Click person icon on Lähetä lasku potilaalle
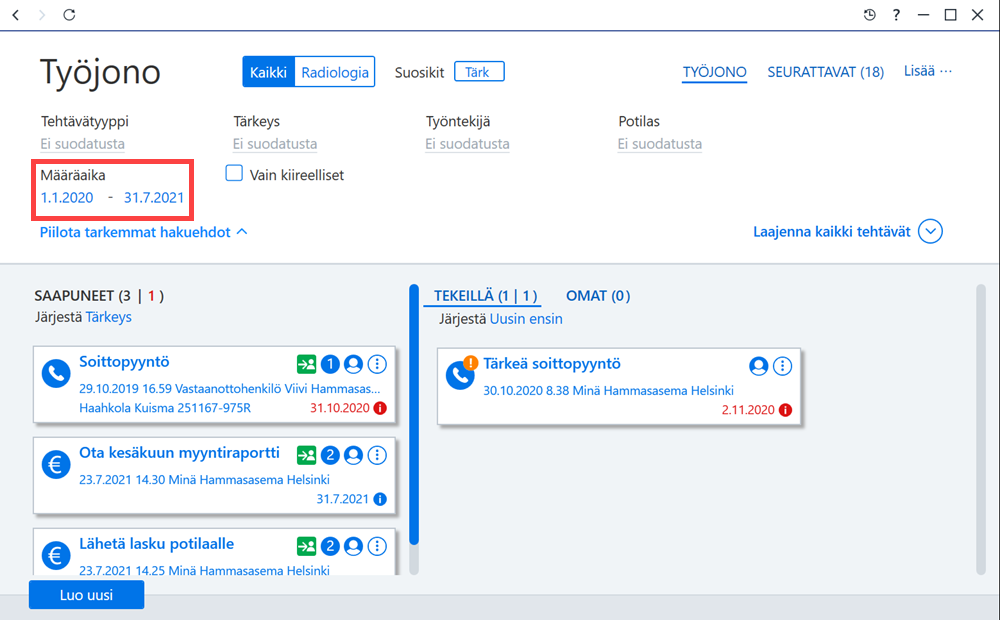 tap(353, 547)
